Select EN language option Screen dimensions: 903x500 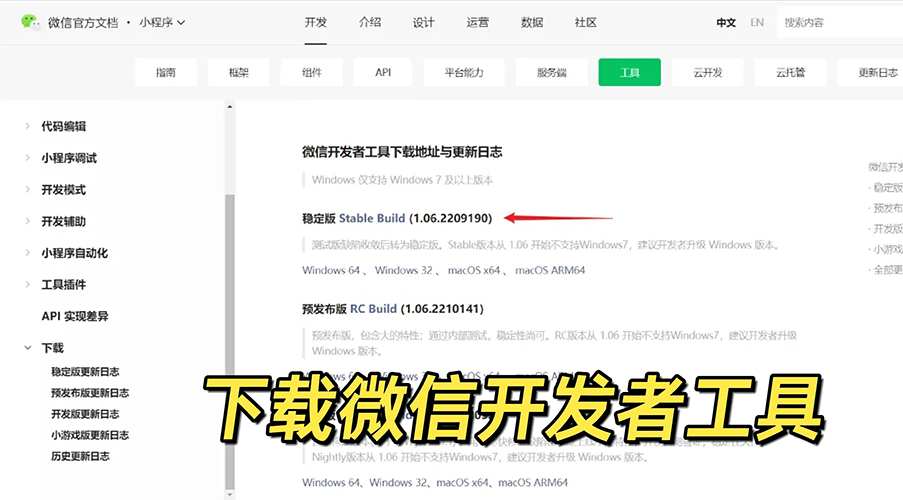coord(757,22)
